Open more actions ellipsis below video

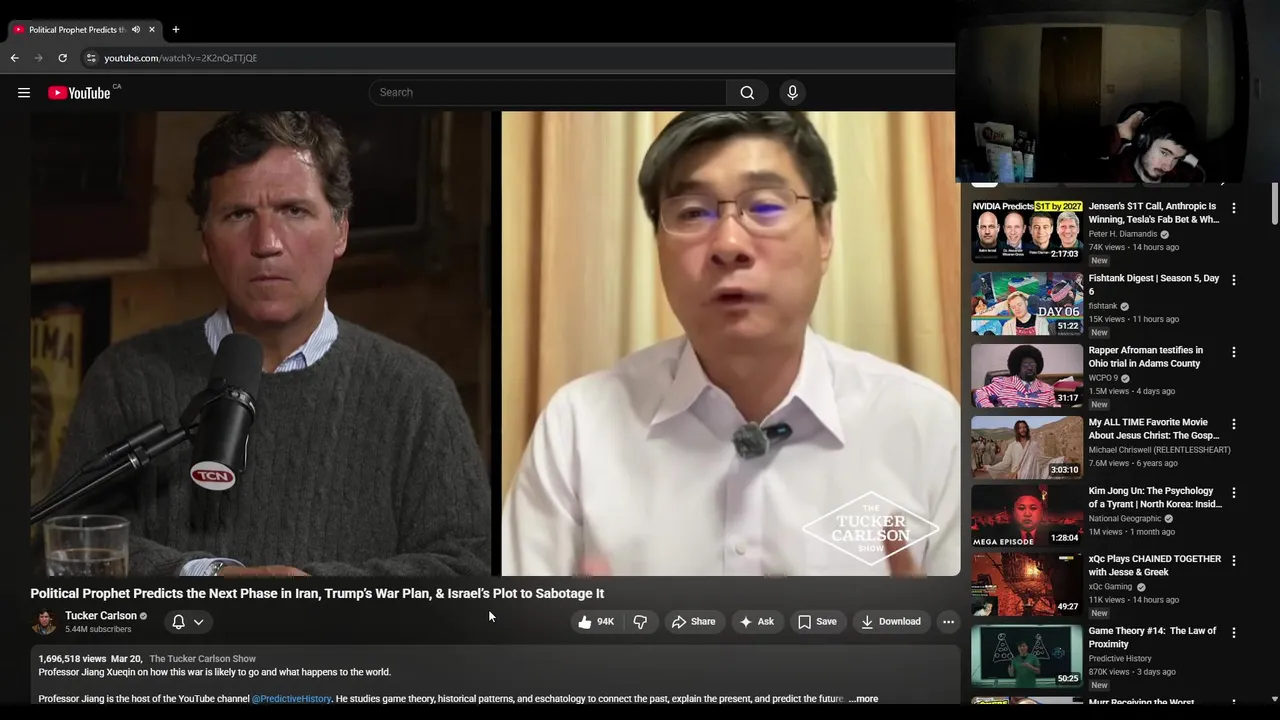coord(948,622)
